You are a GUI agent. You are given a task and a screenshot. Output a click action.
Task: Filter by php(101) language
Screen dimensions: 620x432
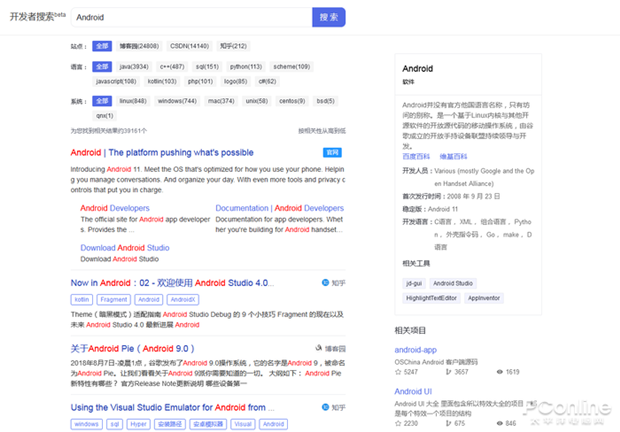200,81
